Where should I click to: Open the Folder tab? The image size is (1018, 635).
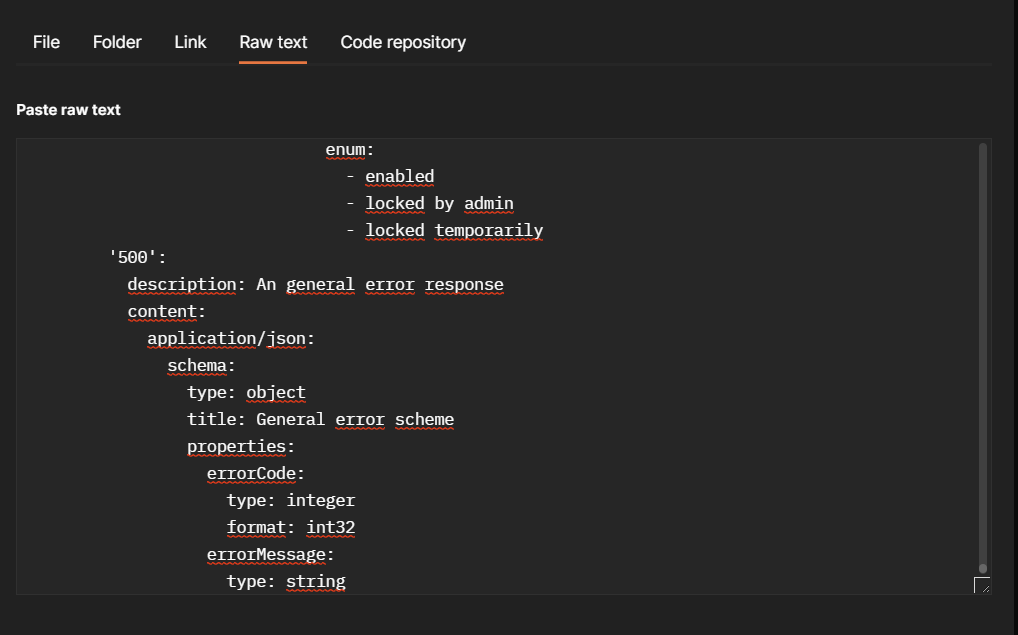pyautogui.click(x=117, y=42)
